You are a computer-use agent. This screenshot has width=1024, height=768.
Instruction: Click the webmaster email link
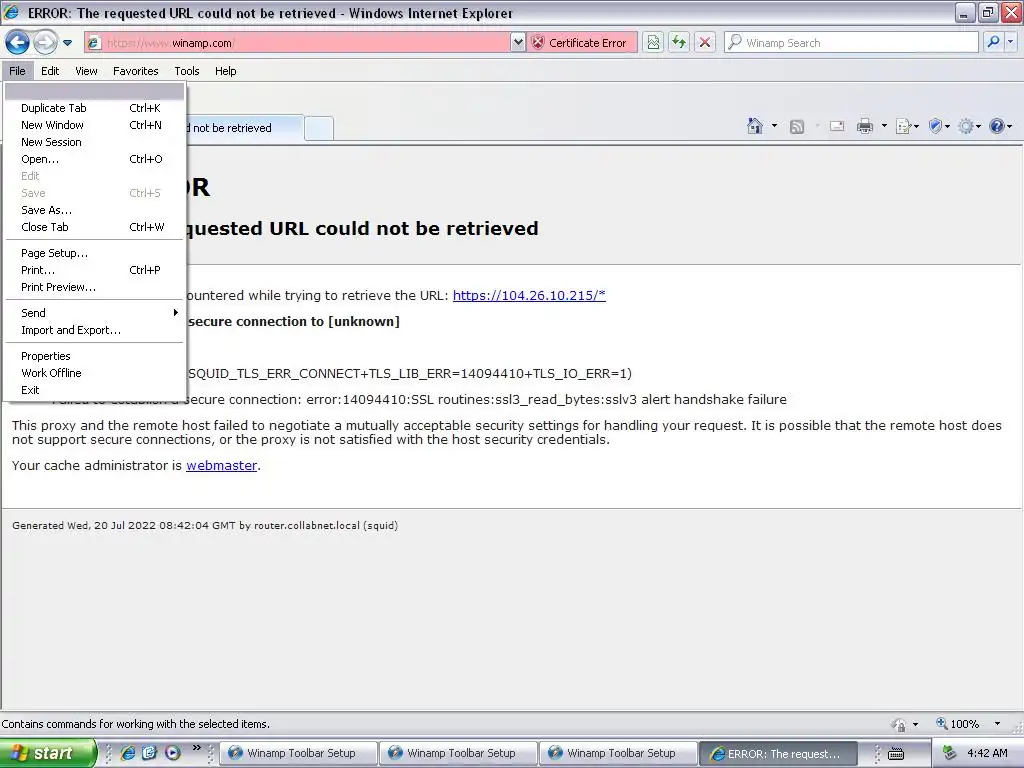tap(221, 466)
